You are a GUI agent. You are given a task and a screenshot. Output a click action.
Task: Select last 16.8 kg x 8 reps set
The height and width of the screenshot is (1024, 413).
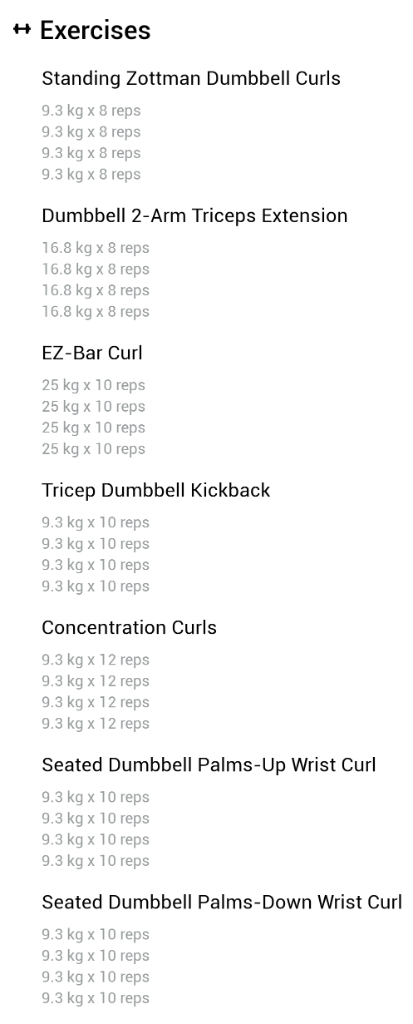[95, 312]
